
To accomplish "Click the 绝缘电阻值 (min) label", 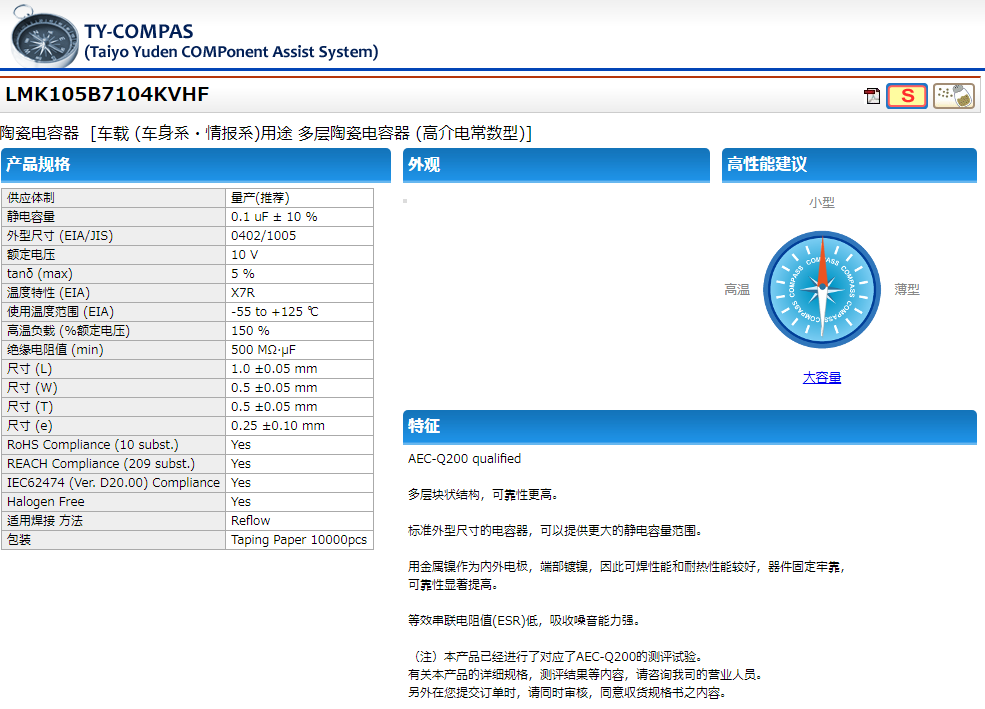I will click(x=55, y=350).
